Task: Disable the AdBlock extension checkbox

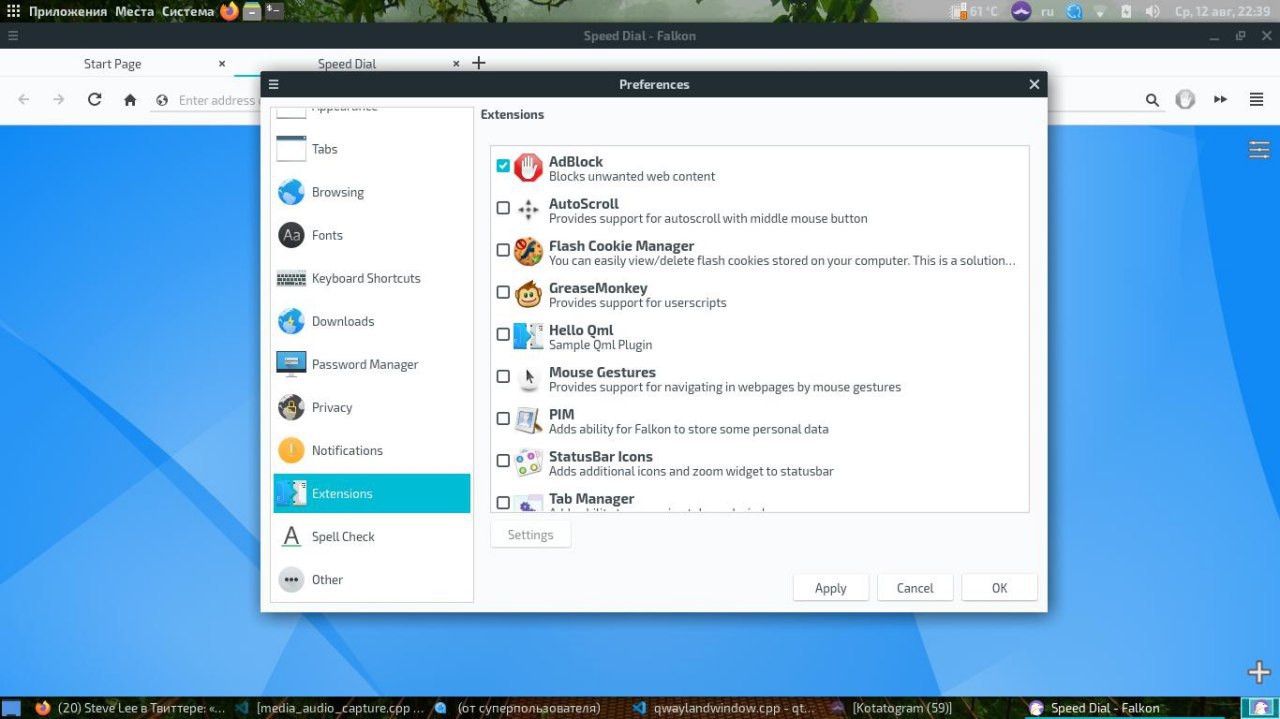Action: tap(503, 166)
